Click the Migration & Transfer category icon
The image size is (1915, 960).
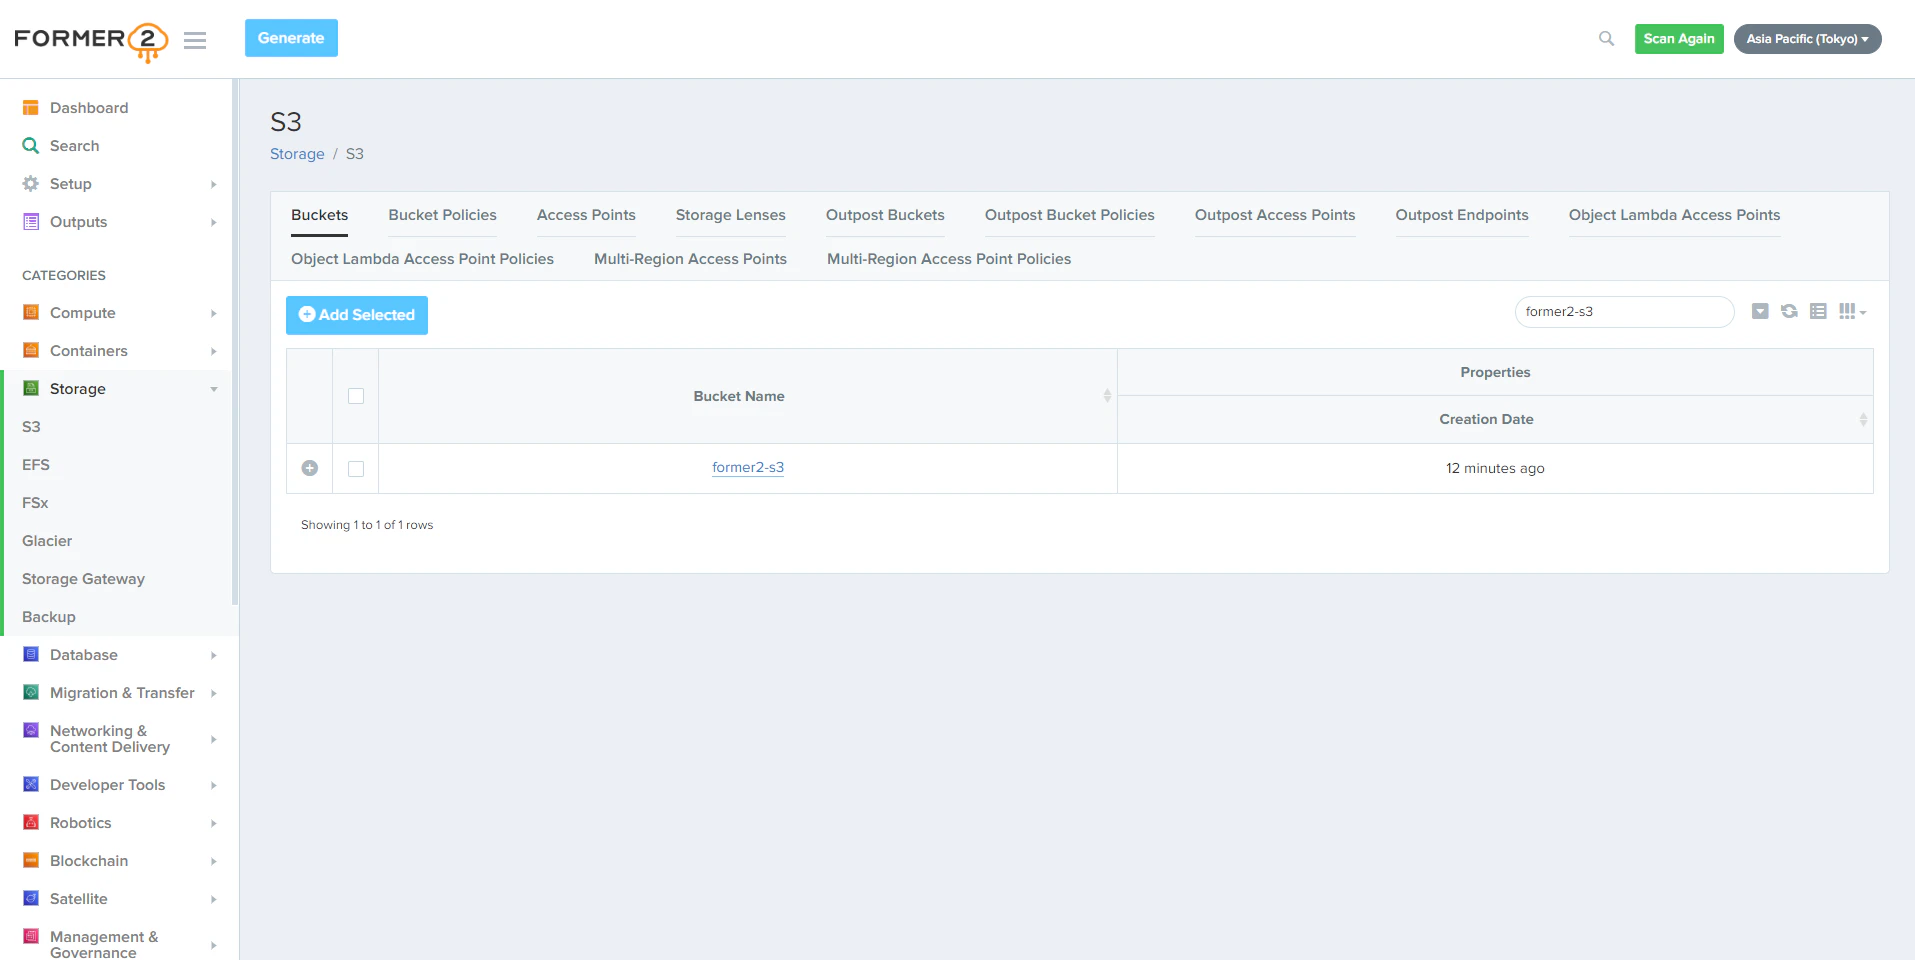coord(31,693)
